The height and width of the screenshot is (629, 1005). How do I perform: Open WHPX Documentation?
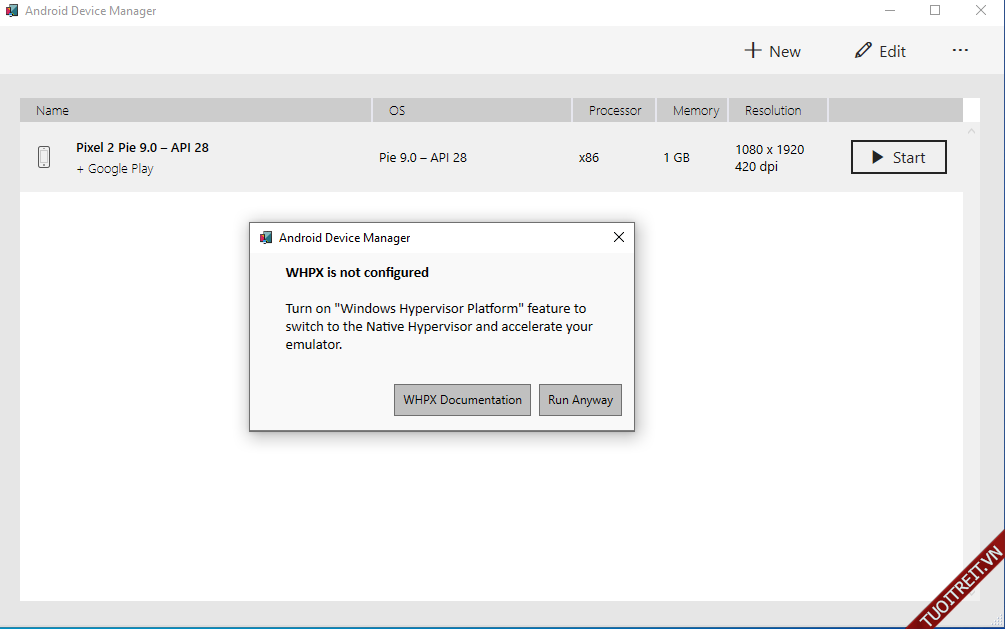coord(462,400)
